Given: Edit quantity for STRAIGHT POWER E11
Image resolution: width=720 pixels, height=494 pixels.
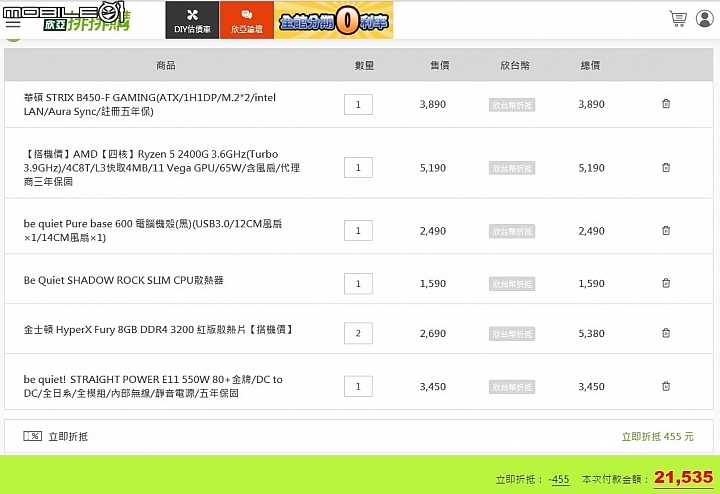Looking at the screenshot, I should 358,387.
